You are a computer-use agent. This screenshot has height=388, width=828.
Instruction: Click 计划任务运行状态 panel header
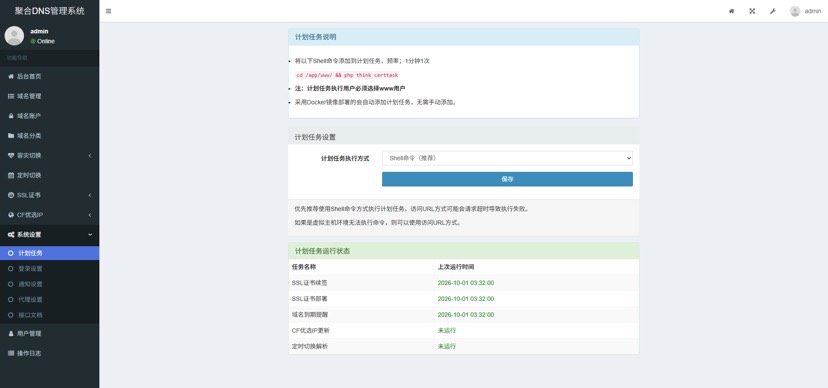point(463,251)
